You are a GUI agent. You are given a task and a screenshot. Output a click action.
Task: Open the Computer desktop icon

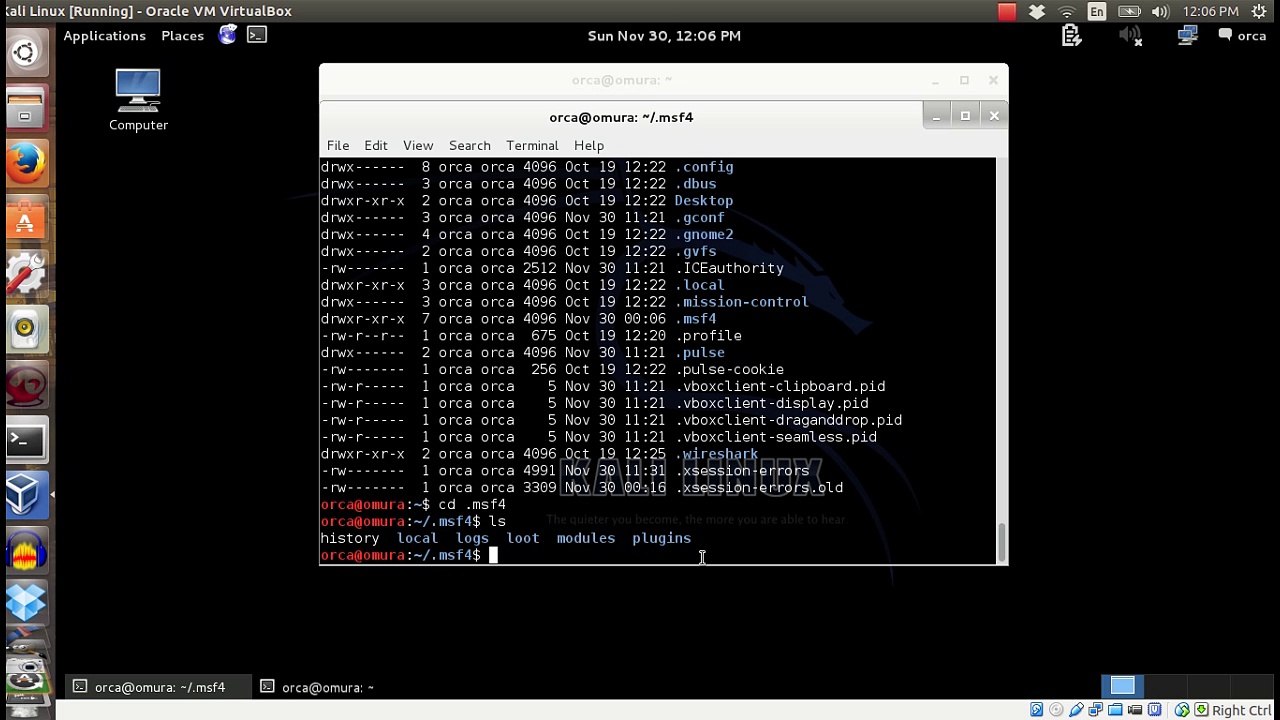(x=138, y=100)
